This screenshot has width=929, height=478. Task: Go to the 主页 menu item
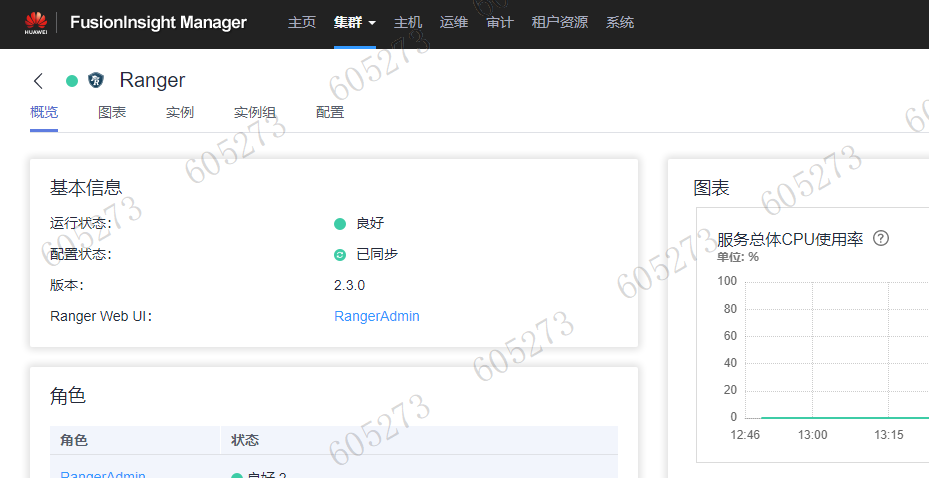click(302, 23)
